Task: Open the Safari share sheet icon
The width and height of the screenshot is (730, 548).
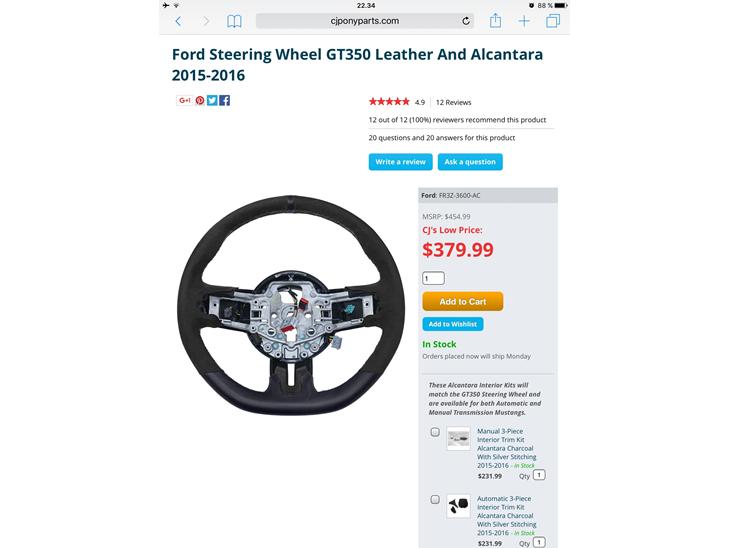Action: tap(495, 20)
